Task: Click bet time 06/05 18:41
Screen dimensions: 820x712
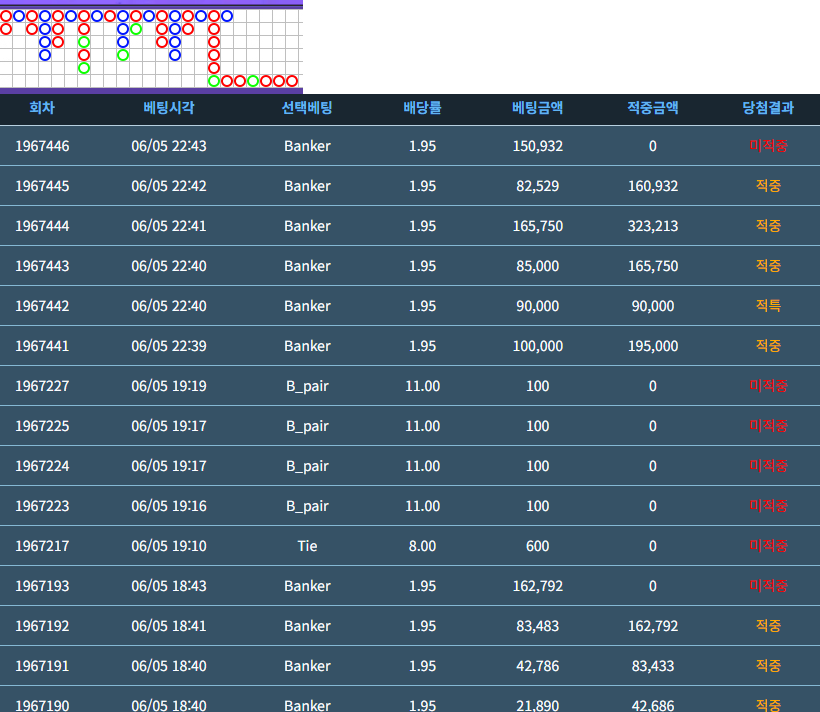Action: [x=169, y=626]
